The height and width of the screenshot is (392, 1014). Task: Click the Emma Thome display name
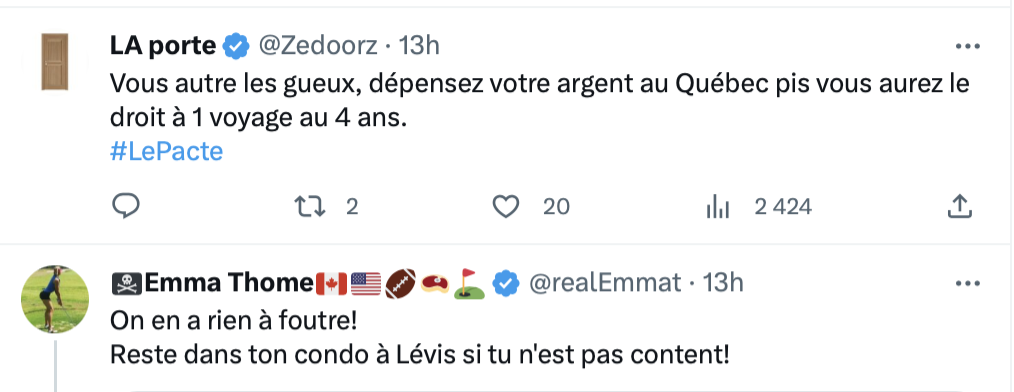click(229, 283)
